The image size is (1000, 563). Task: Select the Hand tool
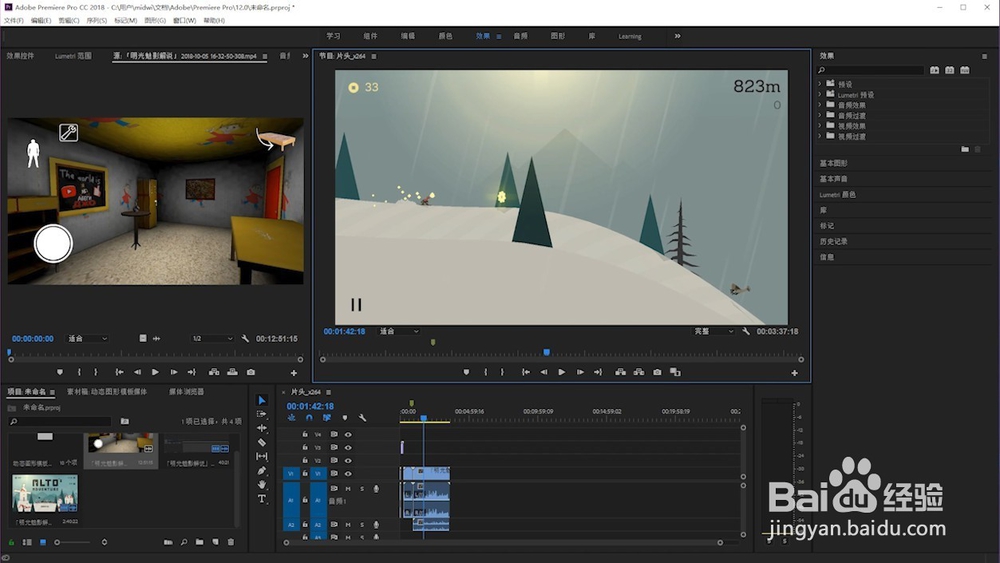coord(261,485)
